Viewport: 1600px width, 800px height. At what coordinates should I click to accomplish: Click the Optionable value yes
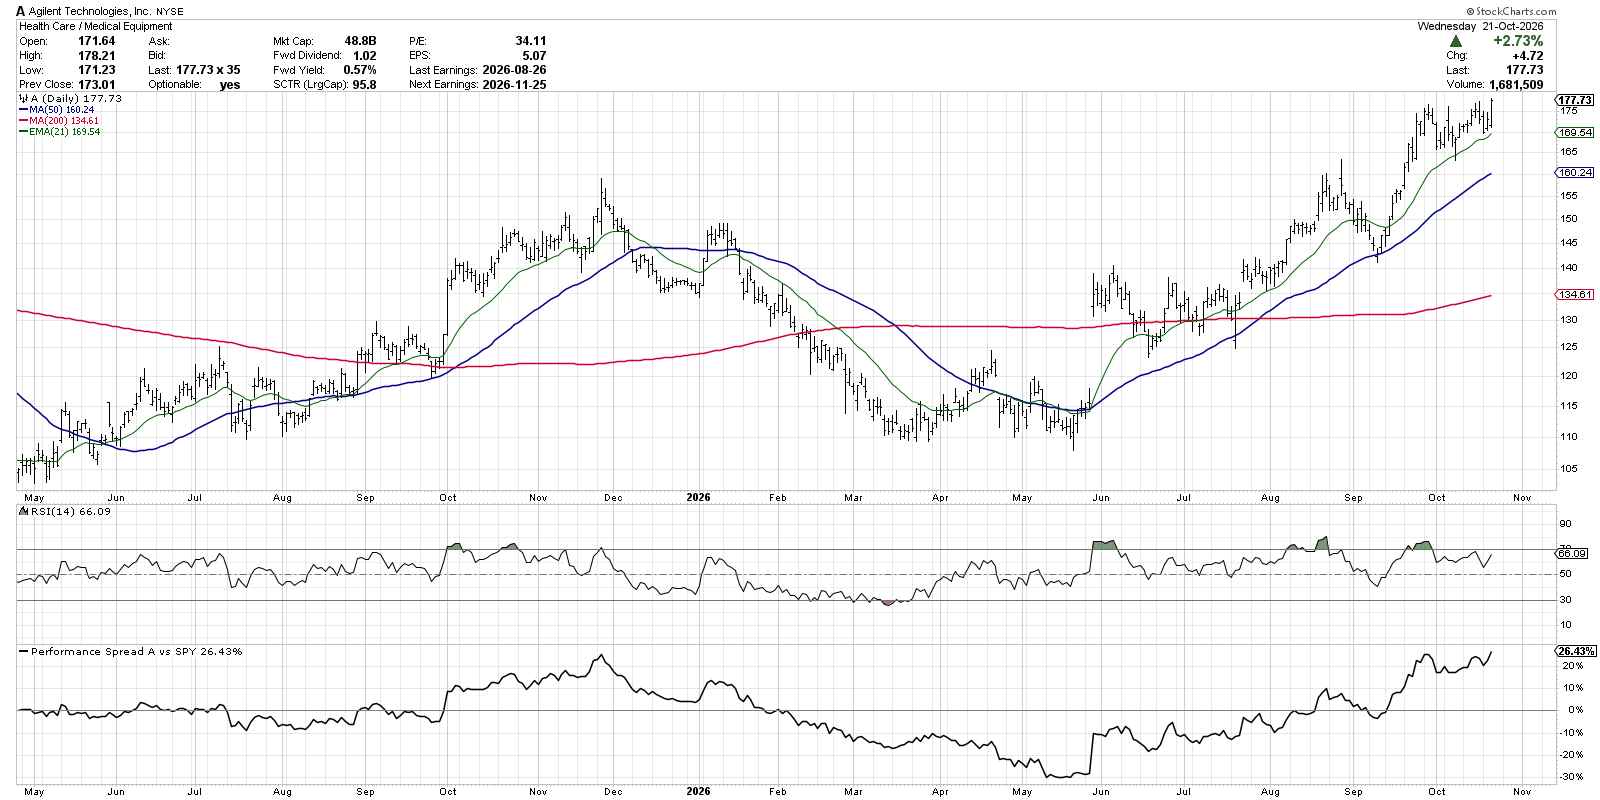(230, 85)
